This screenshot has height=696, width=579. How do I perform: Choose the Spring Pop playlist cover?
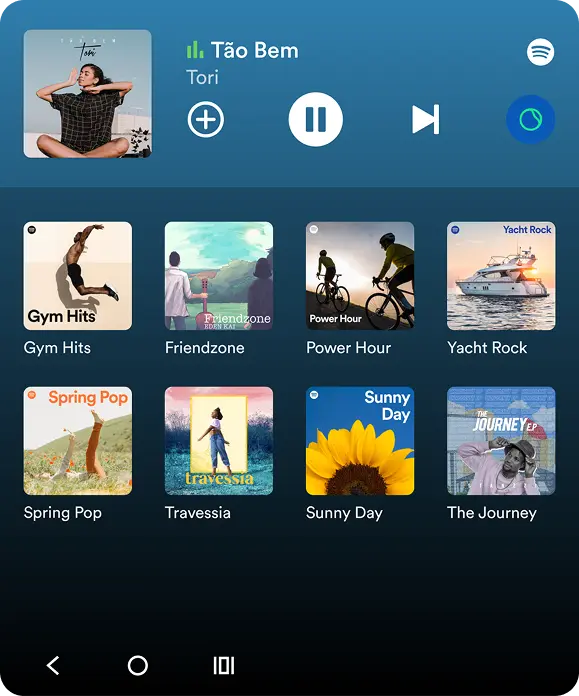[78, 441]
